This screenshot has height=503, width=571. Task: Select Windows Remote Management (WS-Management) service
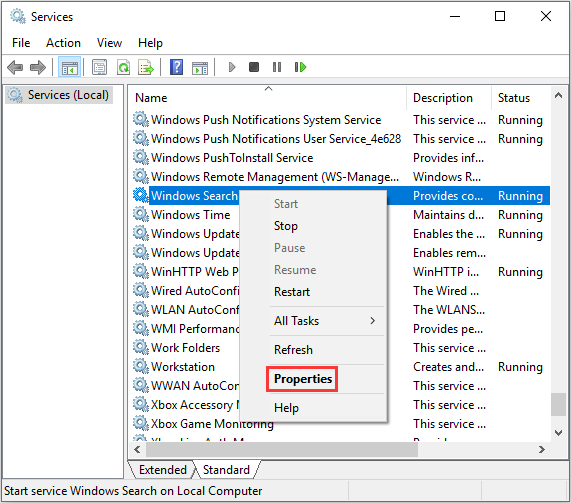(x=275, y=177)
